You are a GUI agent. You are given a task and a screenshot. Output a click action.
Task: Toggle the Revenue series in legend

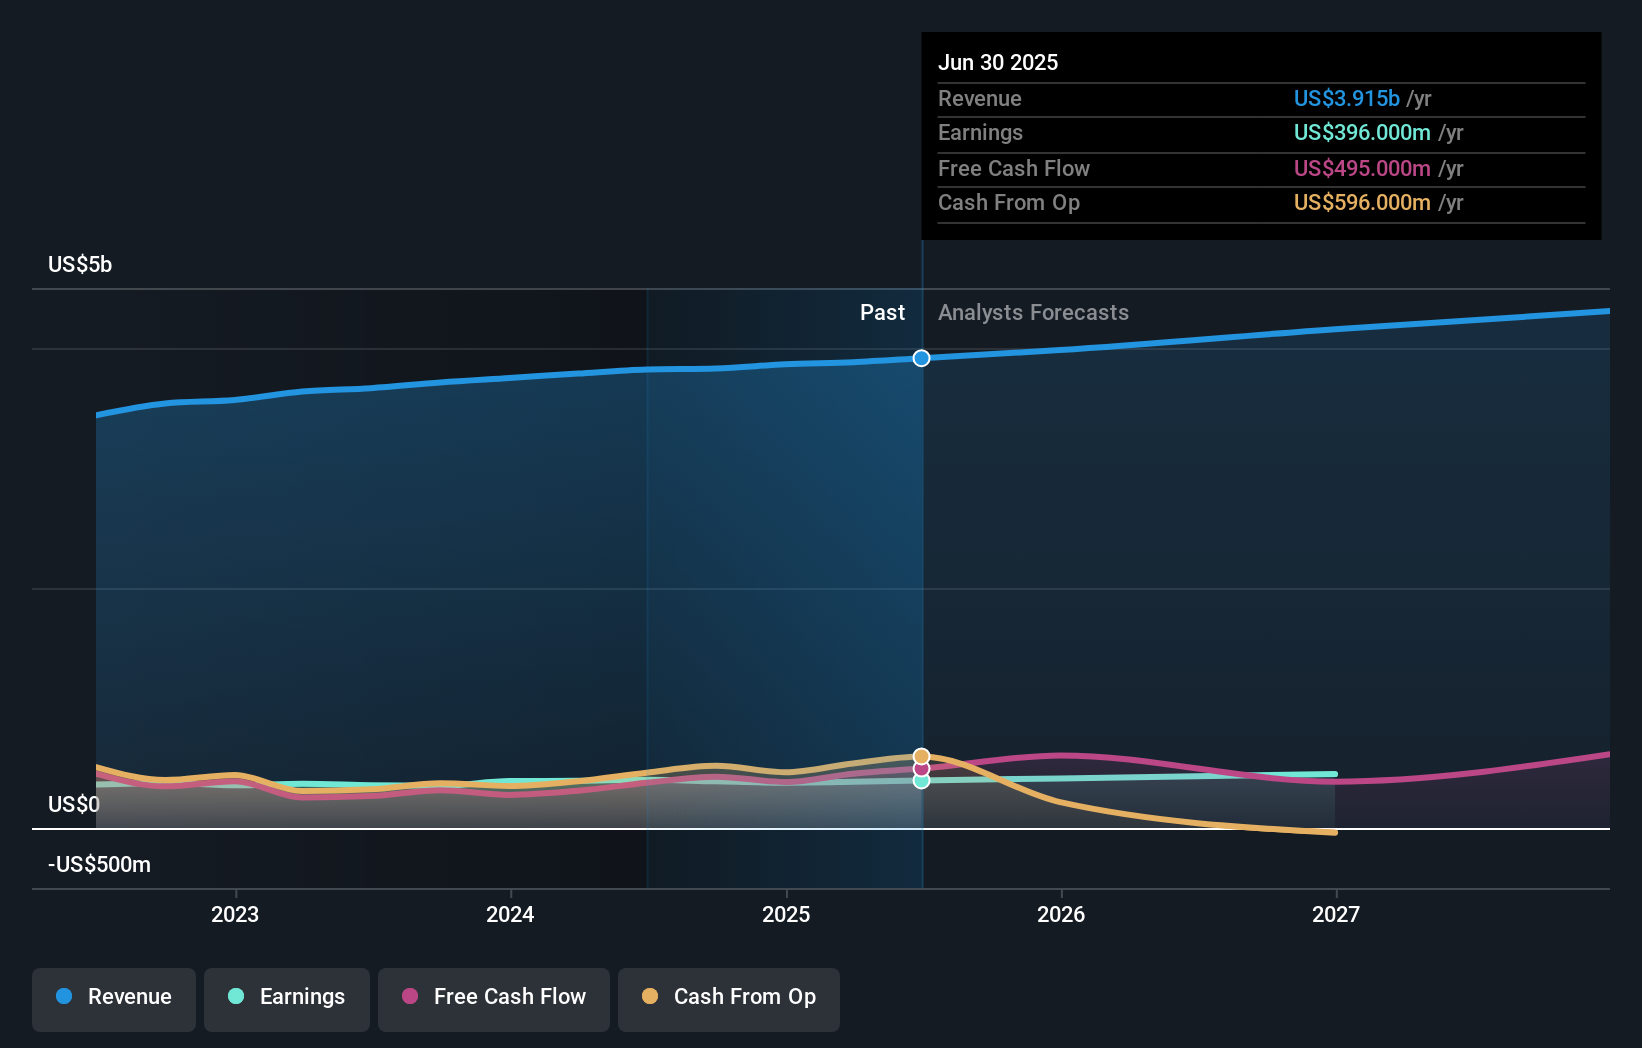114,999
